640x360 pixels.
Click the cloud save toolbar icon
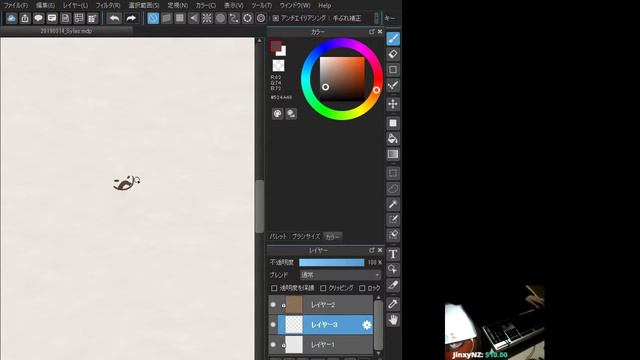coord(11,18)
